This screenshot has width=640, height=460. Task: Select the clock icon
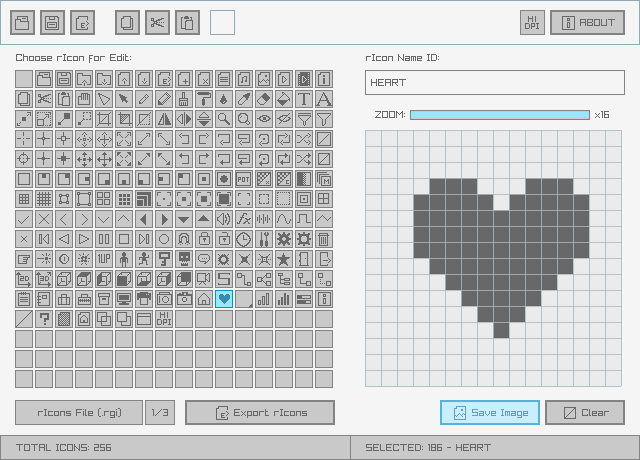pyautogui.click(x=244, y=239)
